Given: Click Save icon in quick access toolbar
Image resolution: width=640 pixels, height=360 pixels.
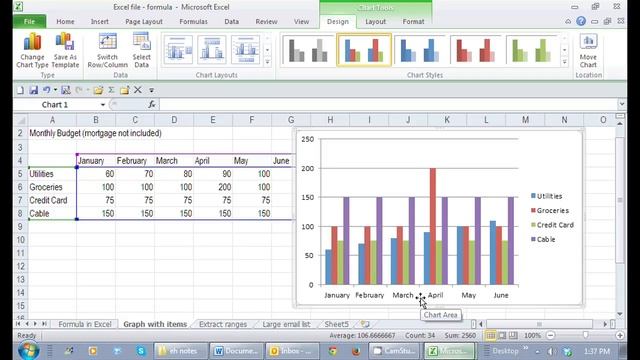Looking at the screenshot, I should coord(33,90).
